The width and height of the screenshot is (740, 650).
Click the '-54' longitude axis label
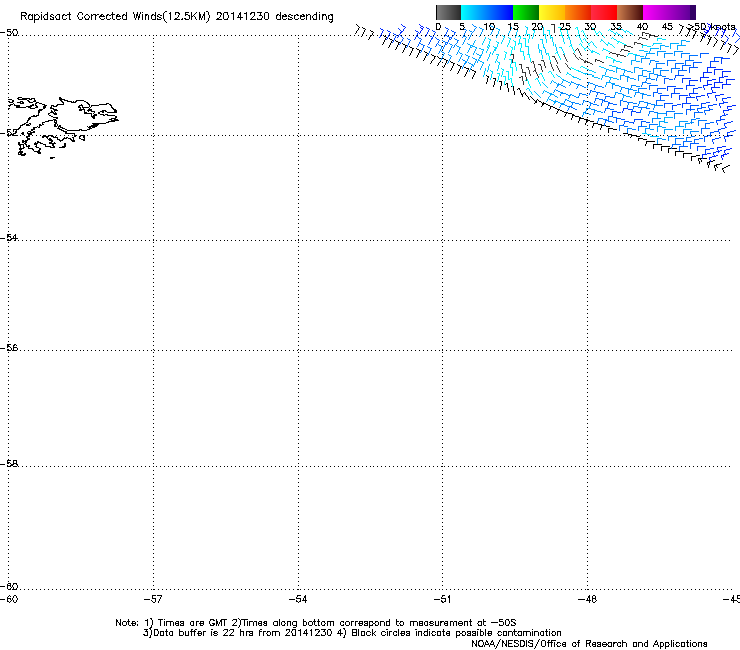tap(298, 599)
